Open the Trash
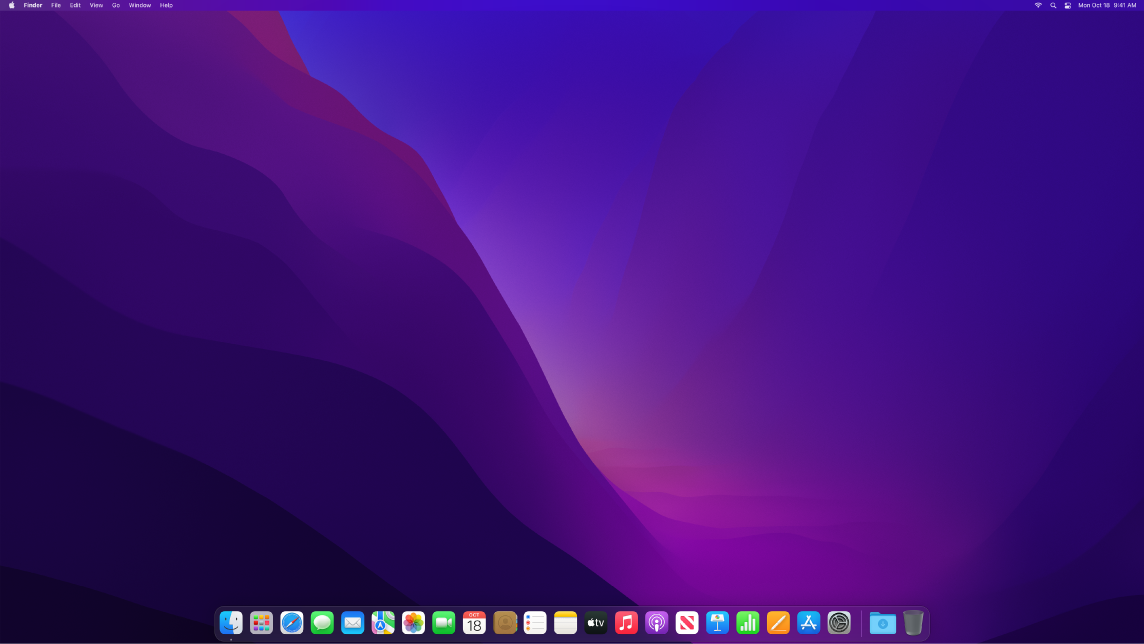 [x=914, y=622]
